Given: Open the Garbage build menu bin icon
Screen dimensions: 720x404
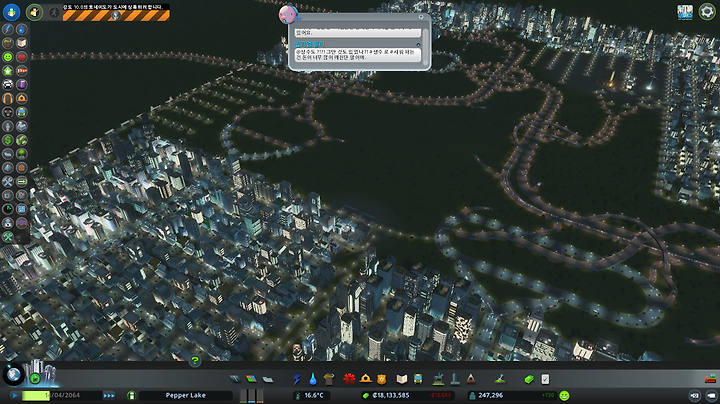Looking at the screenshot, I should (329, 379).
